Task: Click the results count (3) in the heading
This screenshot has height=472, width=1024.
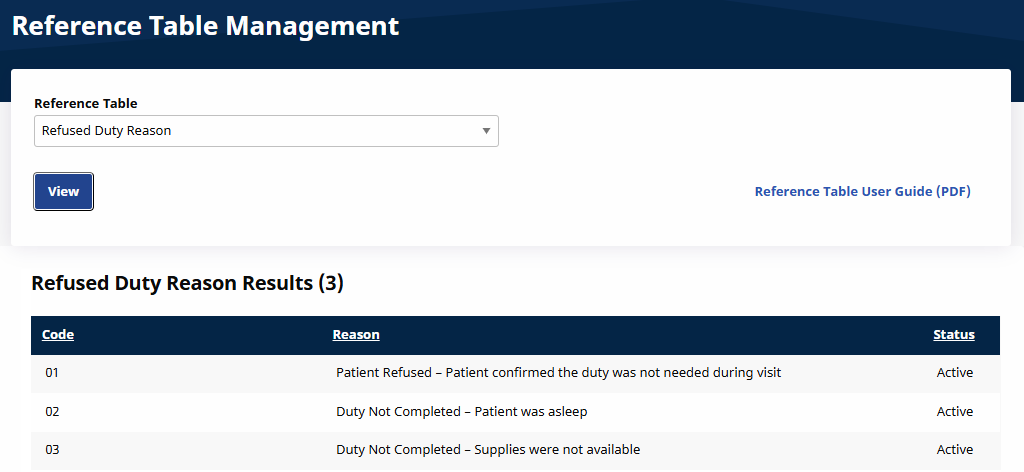Action: (331, 284)
